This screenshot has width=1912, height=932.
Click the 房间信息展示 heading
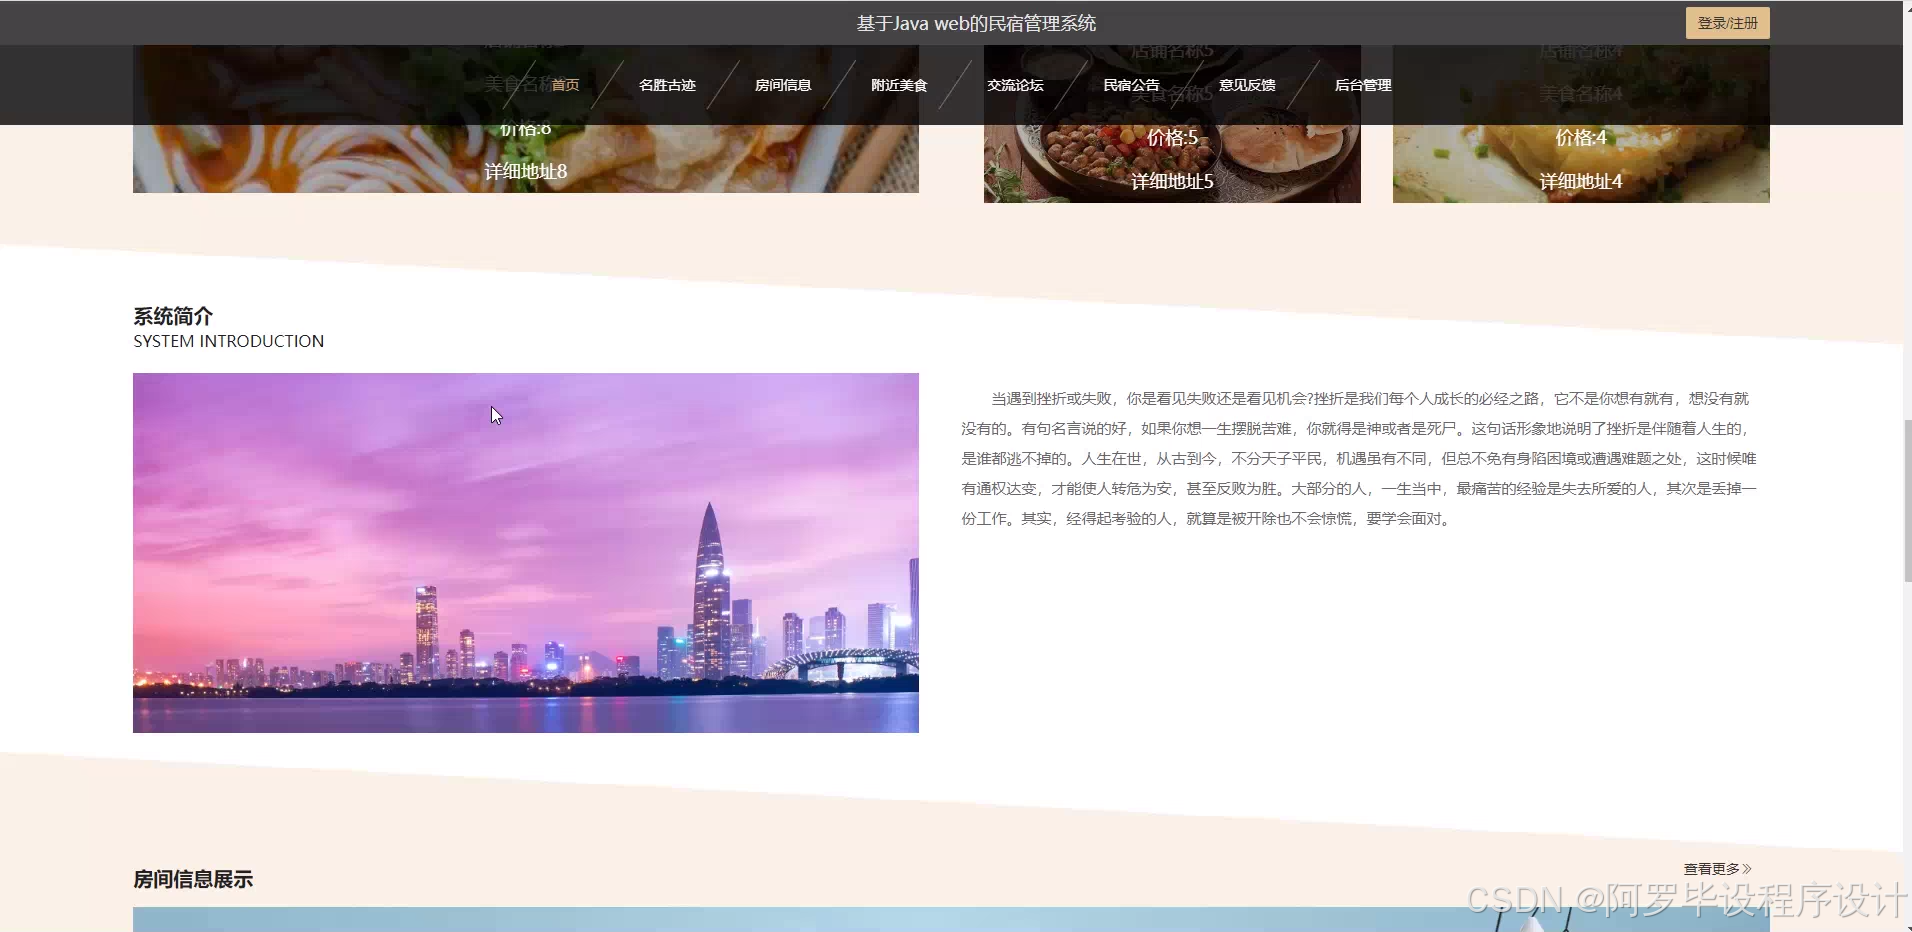(x=193, y=879)
